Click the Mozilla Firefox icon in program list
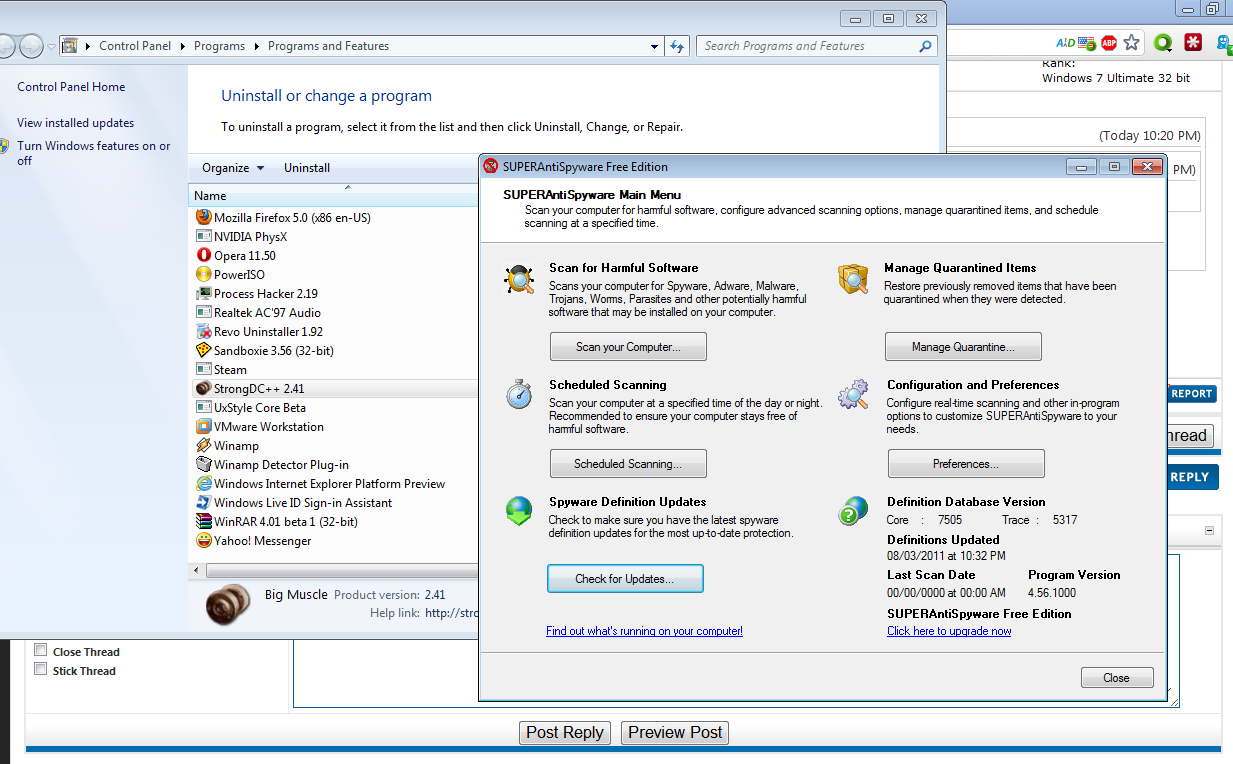Screen dimensions: 1233x764 pyautogui.click(x=204, y=217)
